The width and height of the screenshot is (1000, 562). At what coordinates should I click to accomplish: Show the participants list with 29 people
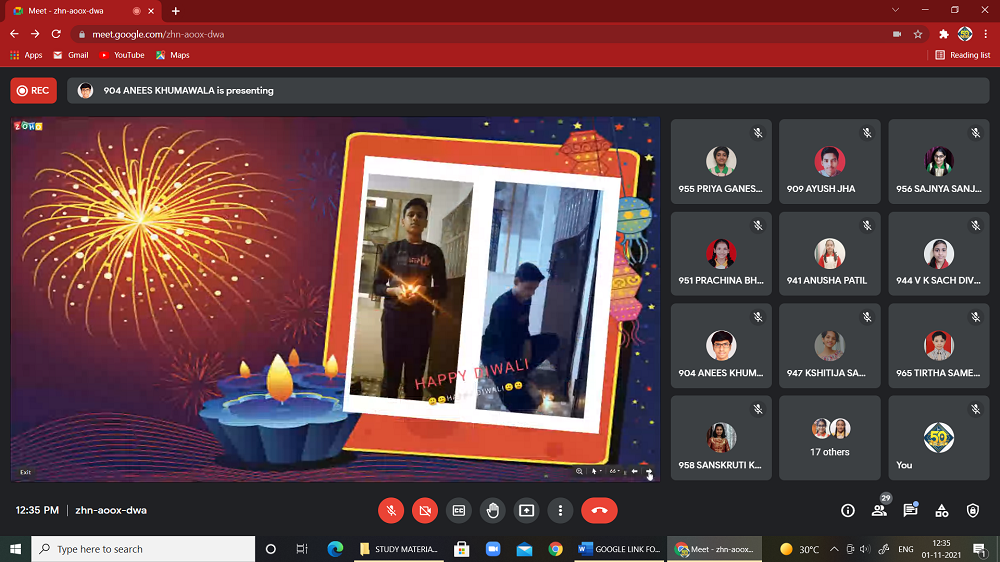point(879,510)
